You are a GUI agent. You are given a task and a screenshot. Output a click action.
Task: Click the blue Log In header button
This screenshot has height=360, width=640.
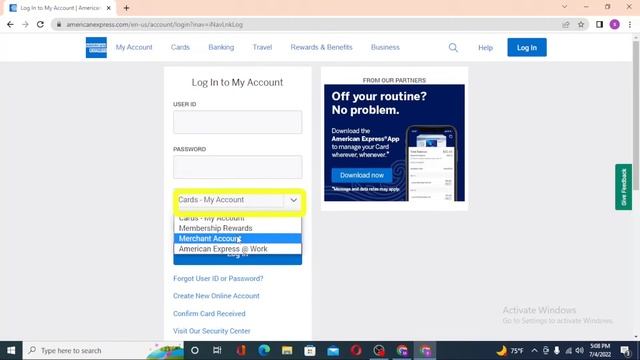[x=527, y=47]
